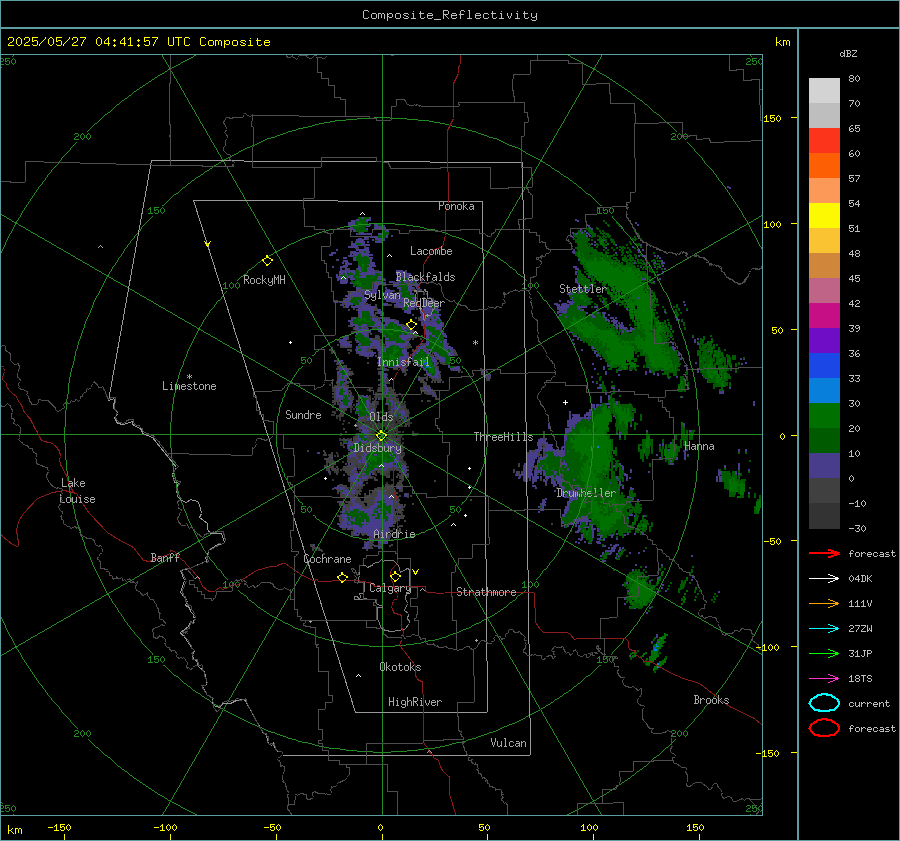Click the white 04DK arrow legend icon
The image size is (900, 841).
824,579
